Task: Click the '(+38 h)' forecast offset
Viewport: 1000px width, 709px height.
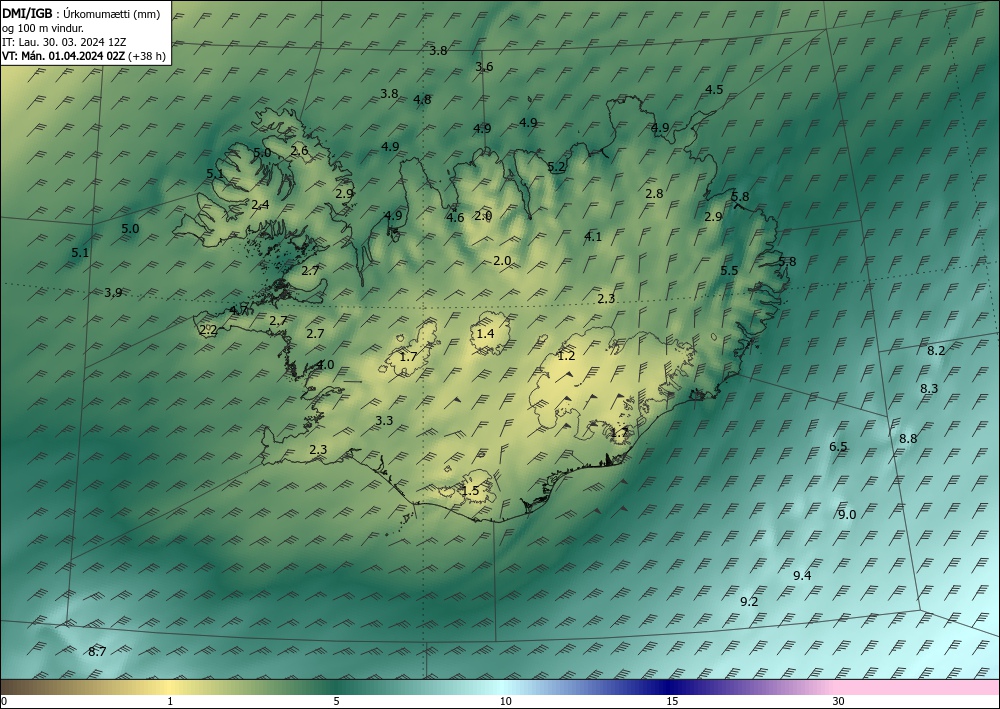Action: [147, 56]
